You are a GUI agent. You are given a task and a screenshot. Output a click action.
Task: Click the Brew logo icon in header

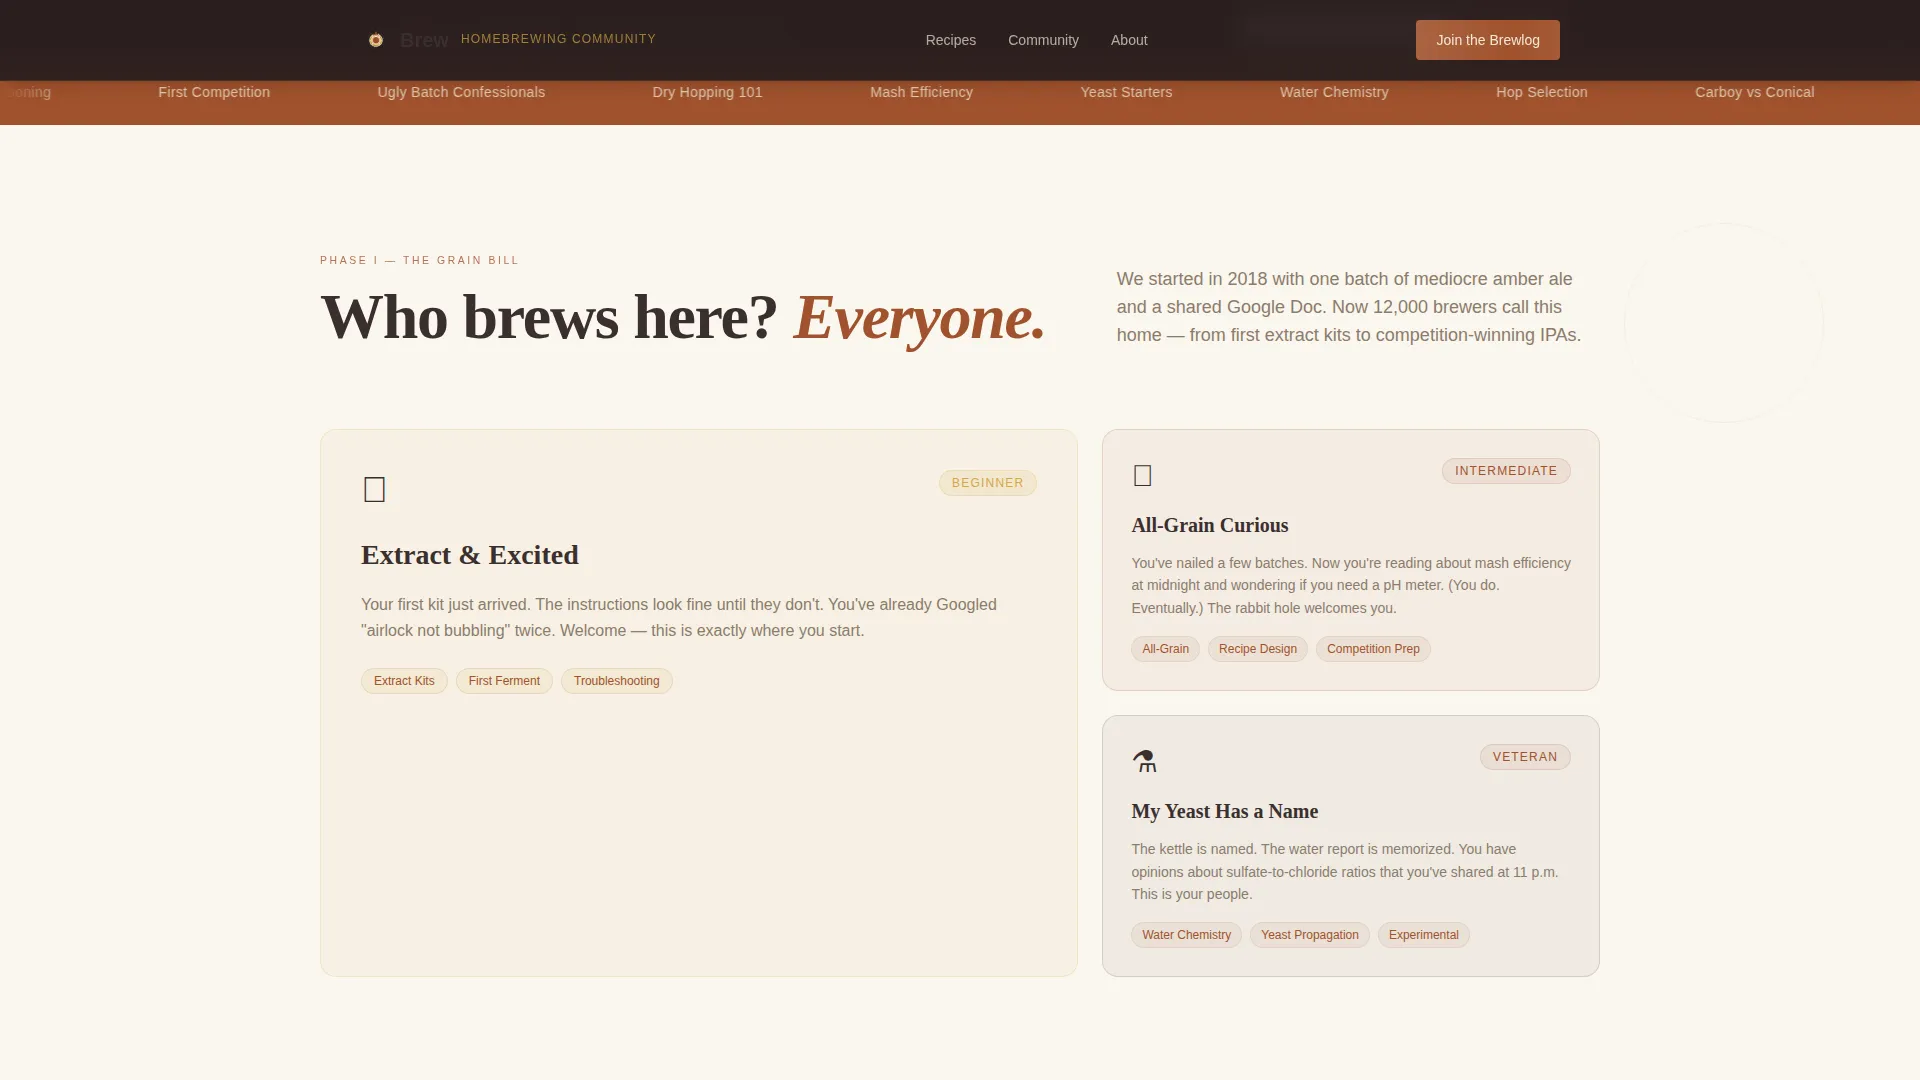click(376, 40)
